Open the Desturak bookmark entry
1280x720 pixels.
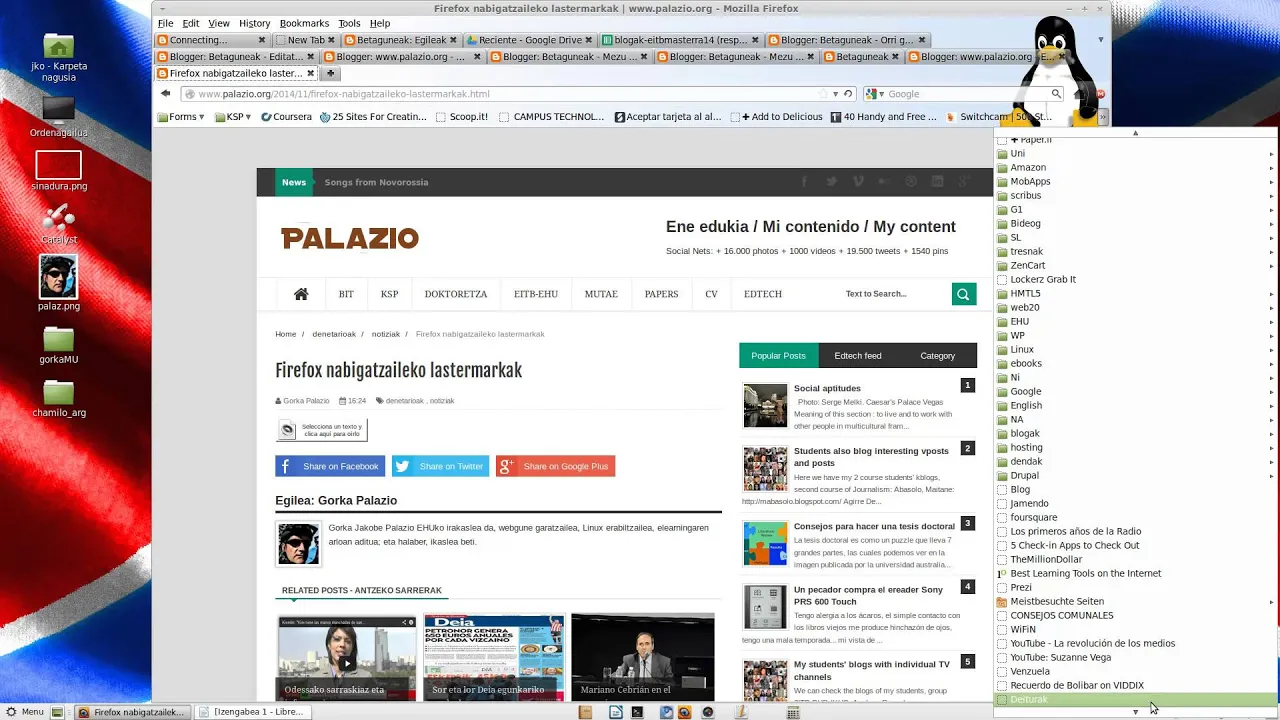pos(1134,700)
